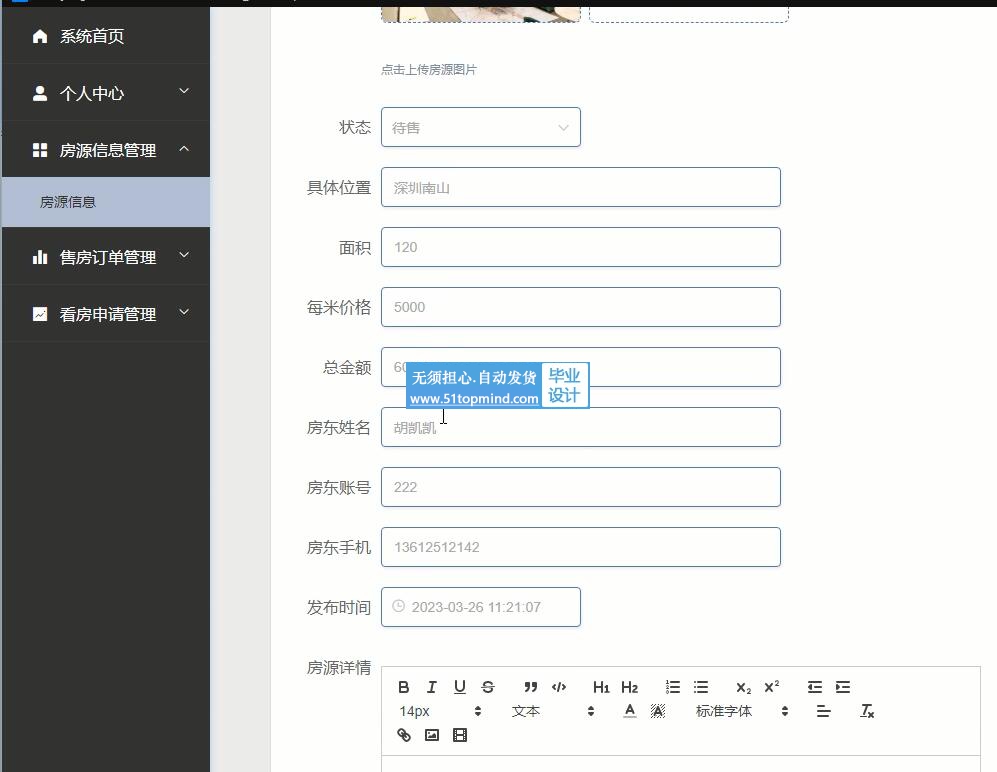Apply Heading 2 style
997x772 pixels.
(629, 687)
